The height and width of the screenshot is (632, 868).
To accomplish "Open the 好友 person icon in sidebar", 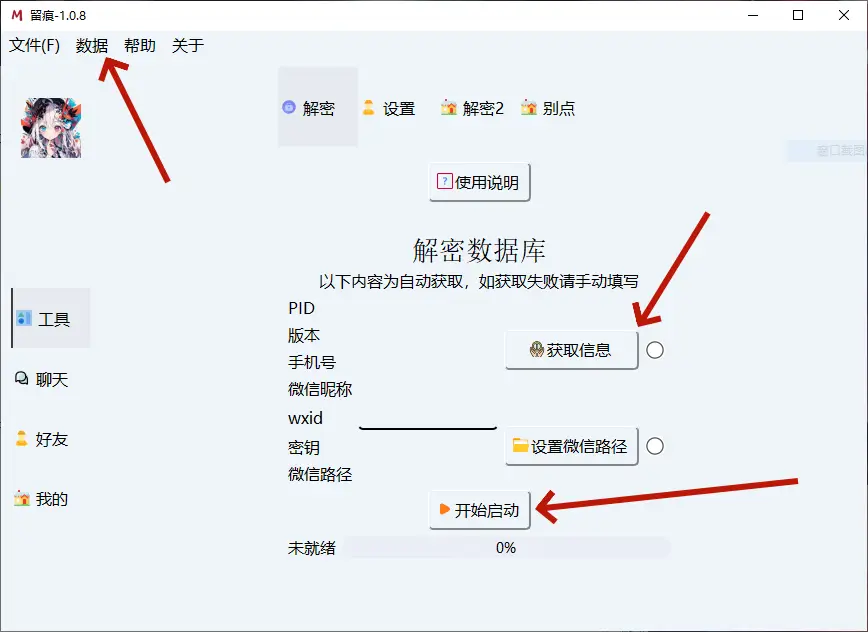I will (x=22, y=438).
